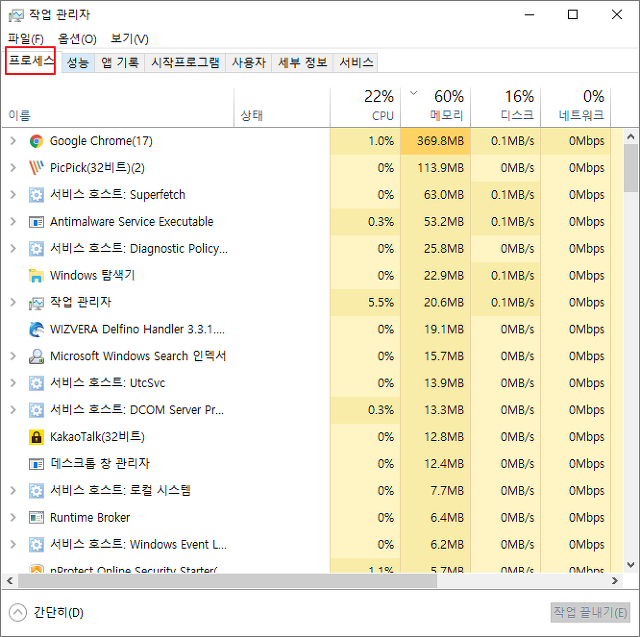The height and width of the screenshot is (637, 640).
Task: Expand the PicPick(32비트)(2) process group
Action: 13,168
